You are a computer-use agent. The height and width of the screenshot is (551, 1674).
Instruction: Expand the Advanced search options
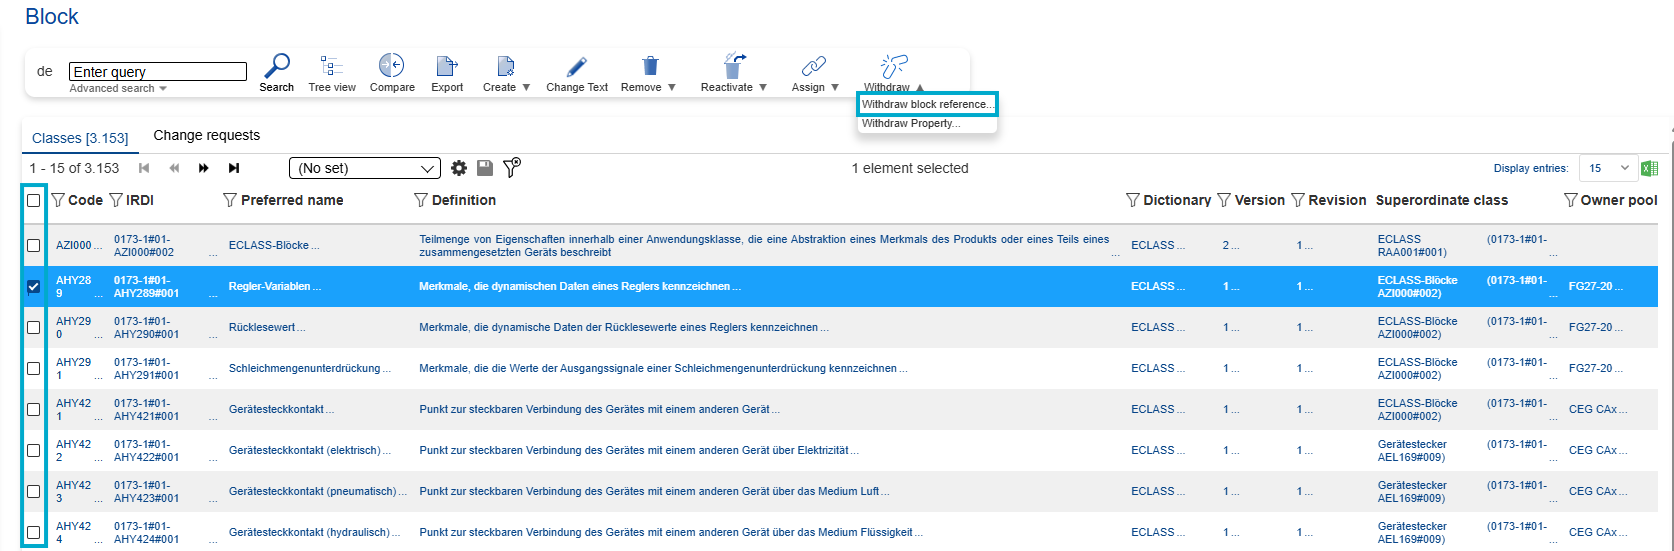[x=118, y=89]
